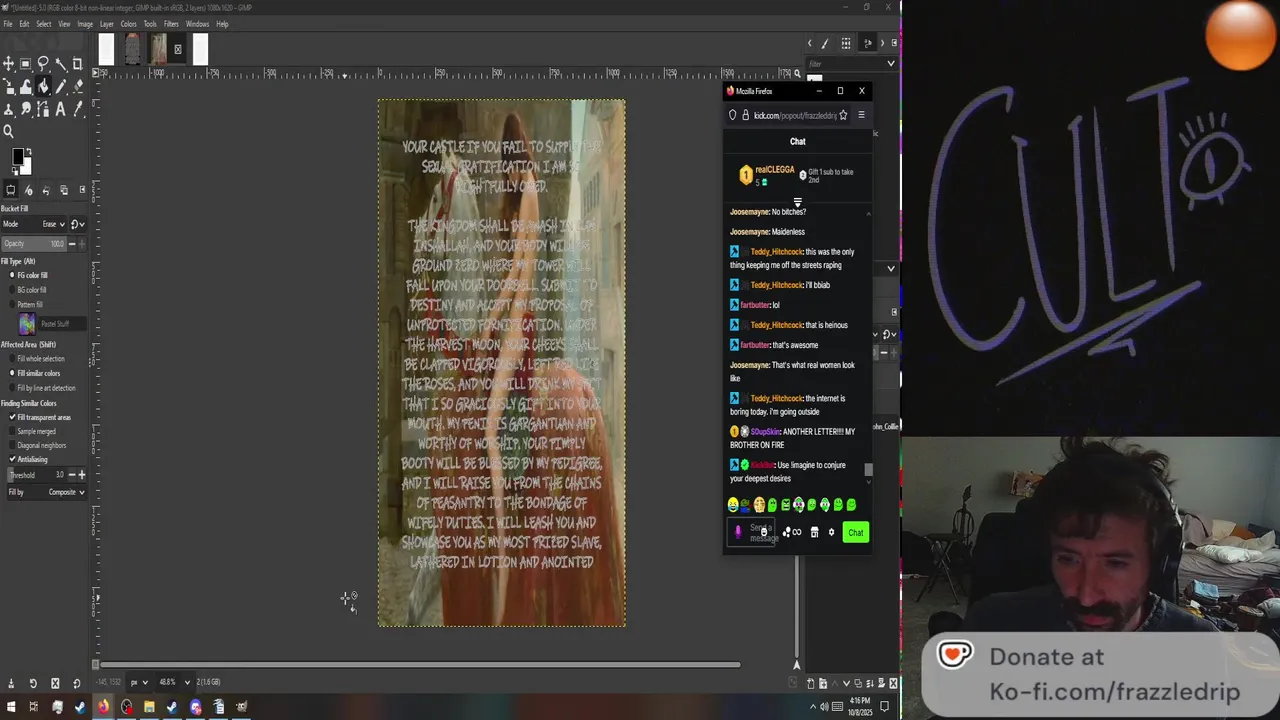
Task: Open the File menu
Action: [x=8, y=24]
